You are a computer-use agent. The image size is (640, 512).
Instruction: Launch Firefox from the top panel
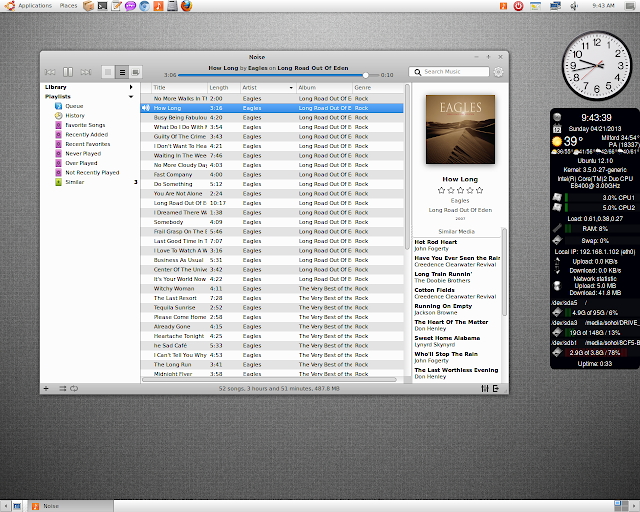(187, 6)
